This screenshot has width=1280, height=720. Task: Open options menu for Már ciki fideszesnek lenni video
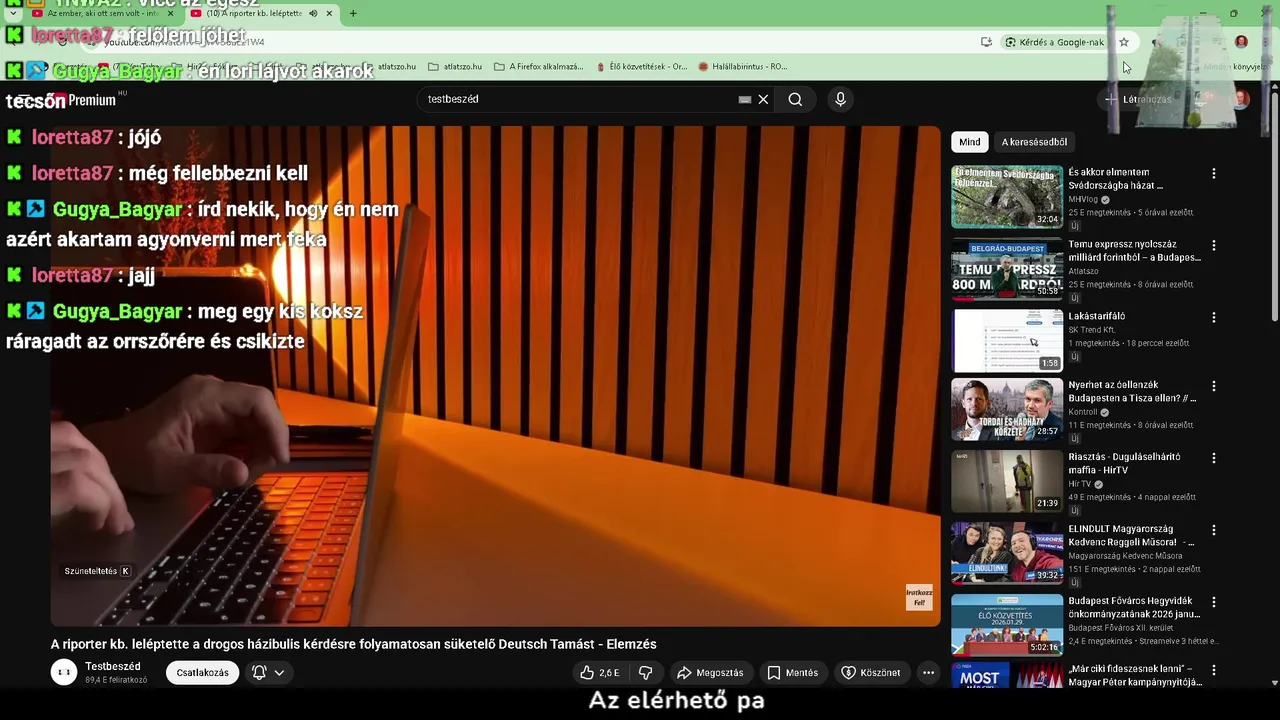(1214, 670)
